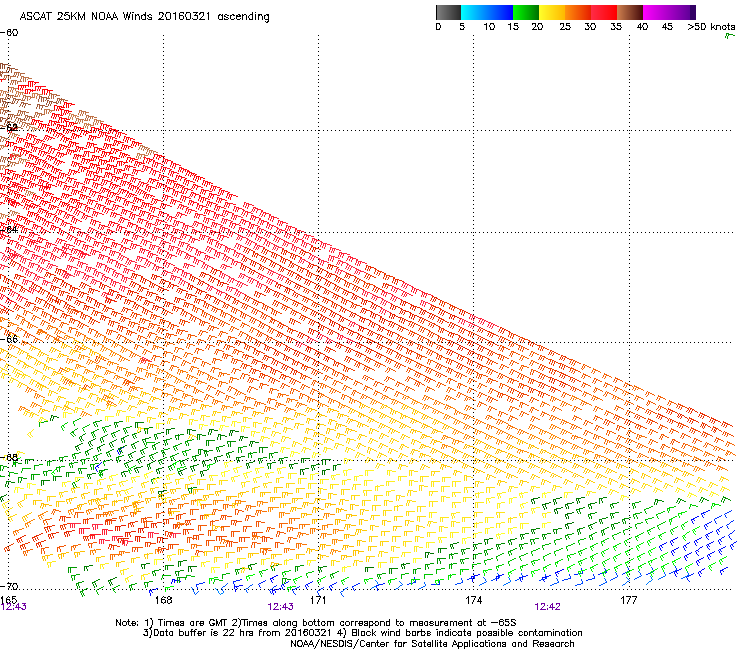
Task: Click the longitude label '177'
Action: [x=629, y=600]
